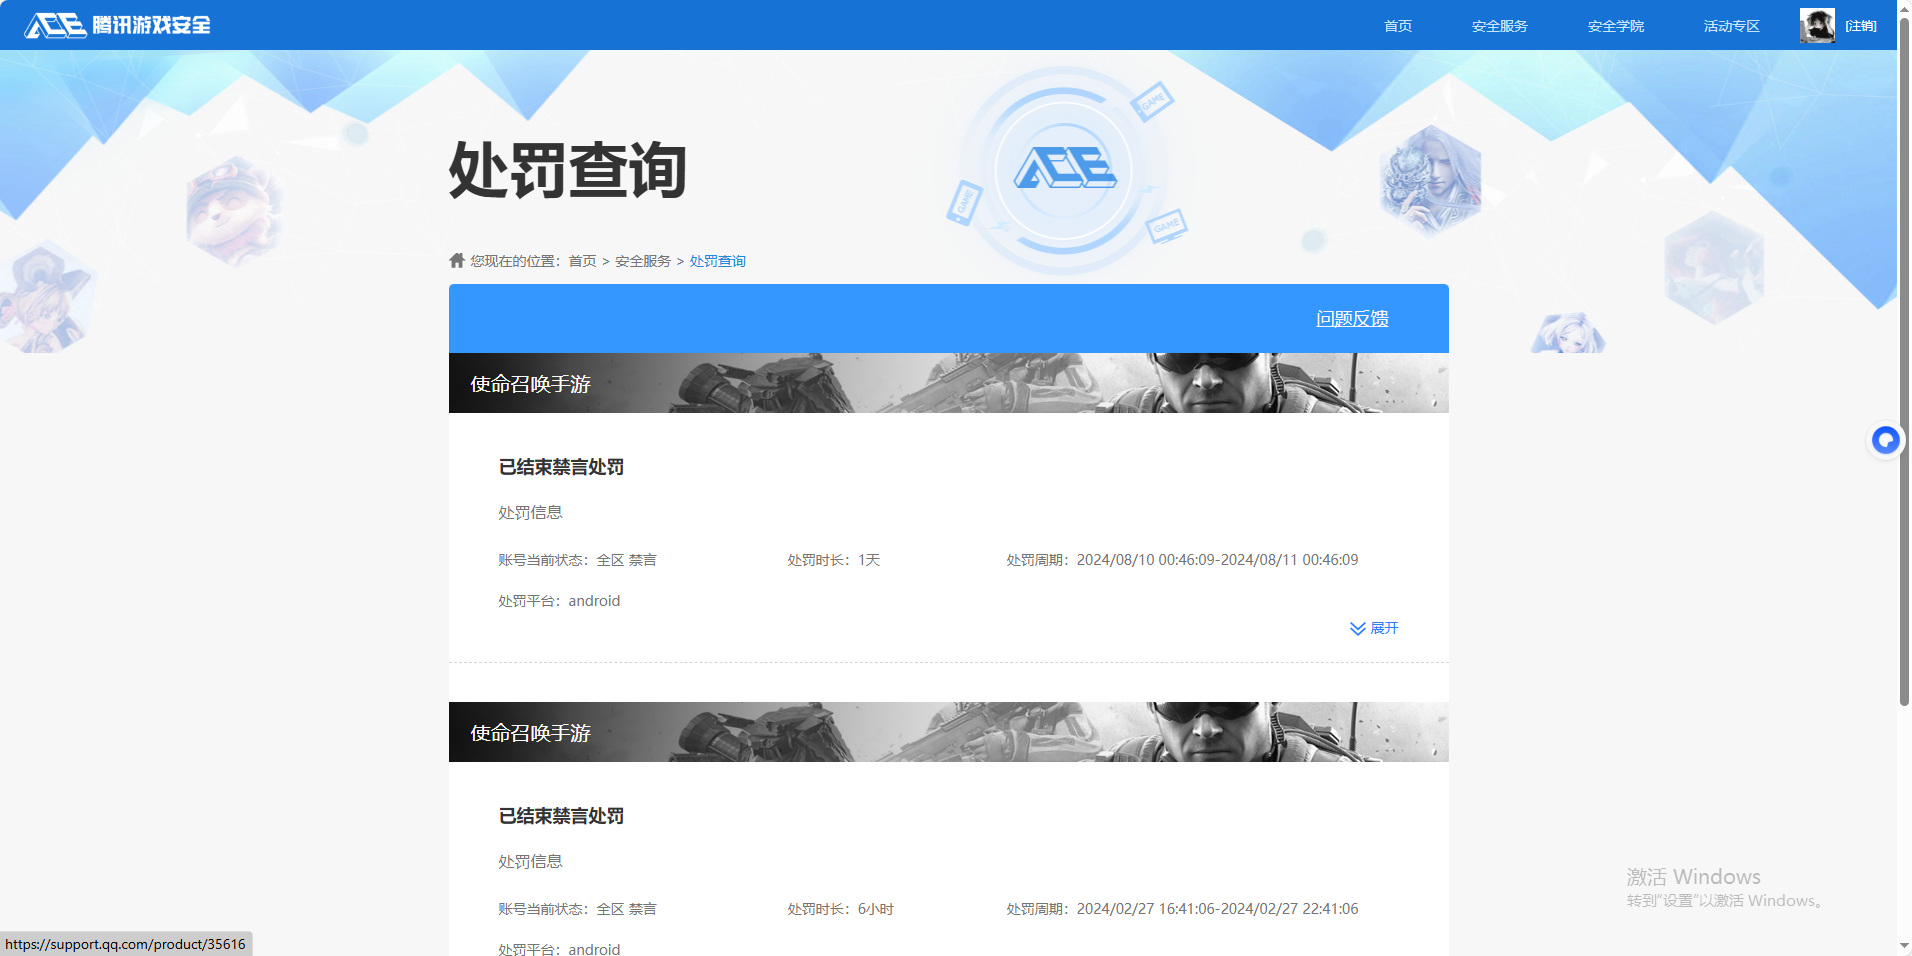
Task: Open the 安全服务 navigation item
Action: (x=1498, y=25)
